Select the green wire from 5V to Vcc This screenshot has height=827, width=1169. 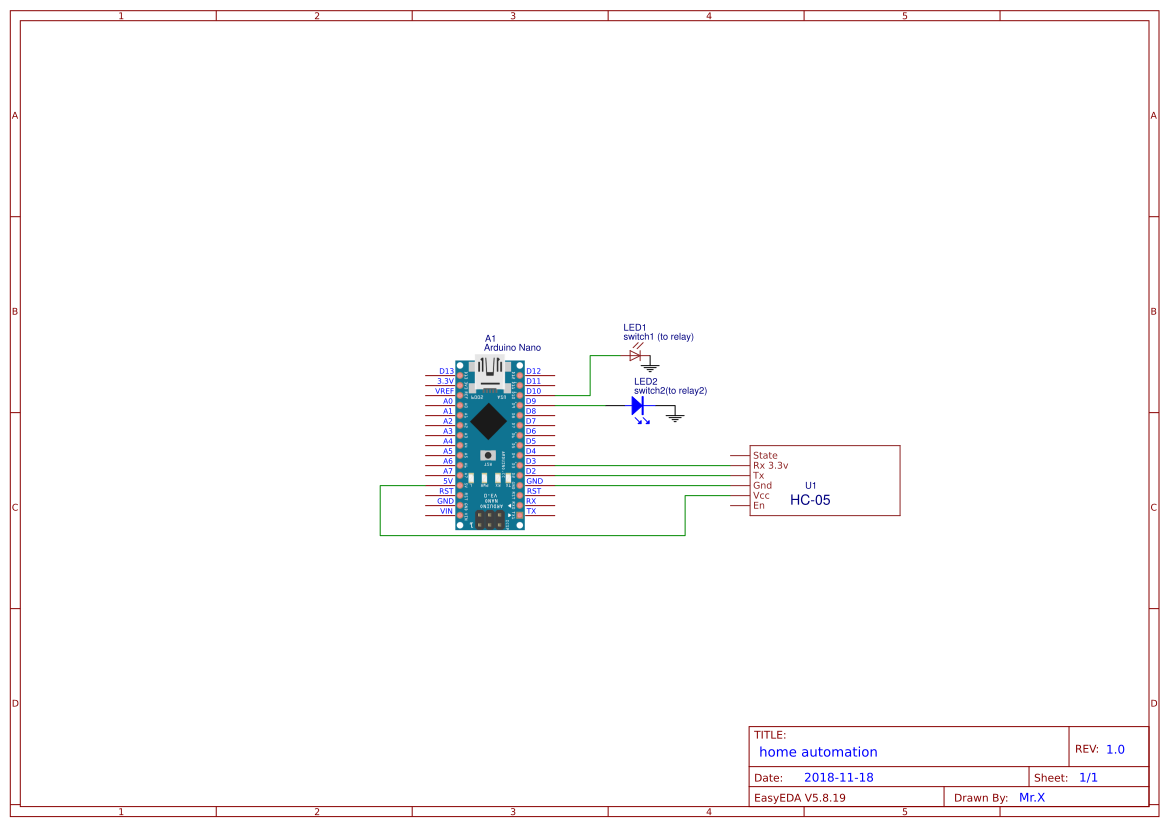click(x=532, y=535)
